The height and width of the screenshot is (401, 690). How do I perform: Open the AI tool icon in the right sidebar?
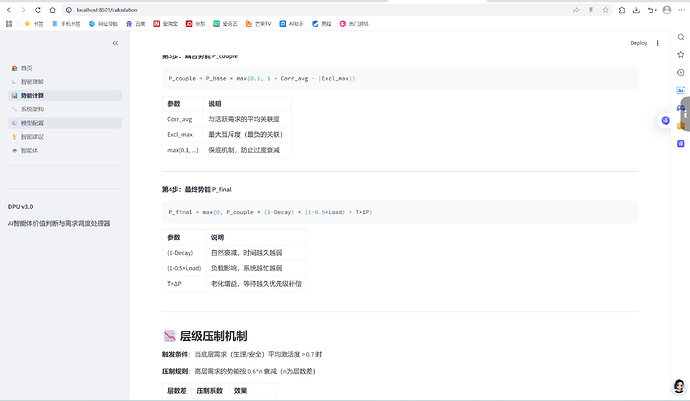681,90
